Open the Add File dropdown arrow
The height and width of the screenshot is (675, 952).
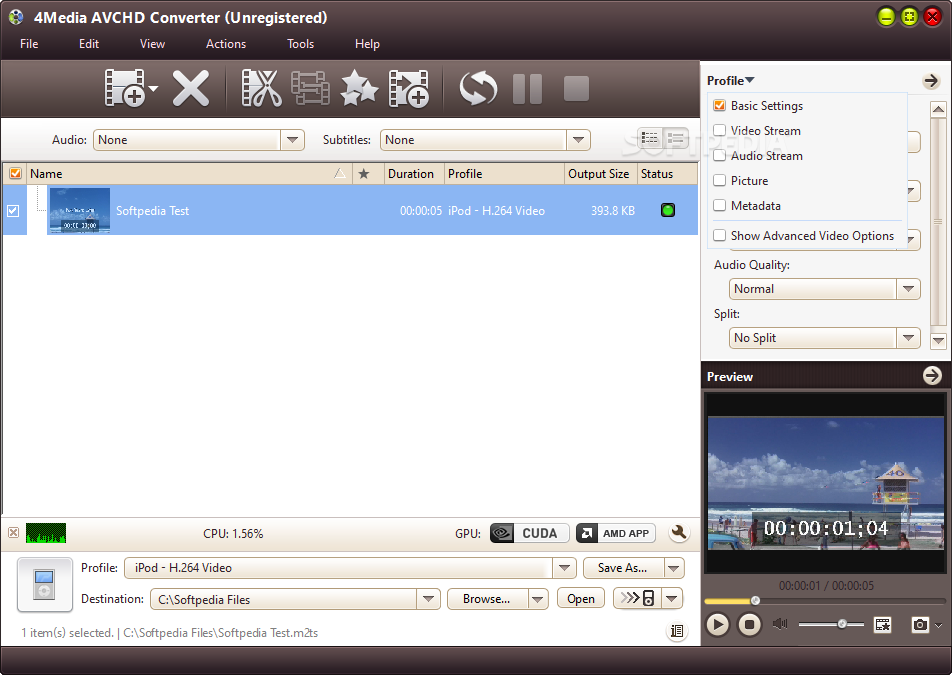[153, 89]
